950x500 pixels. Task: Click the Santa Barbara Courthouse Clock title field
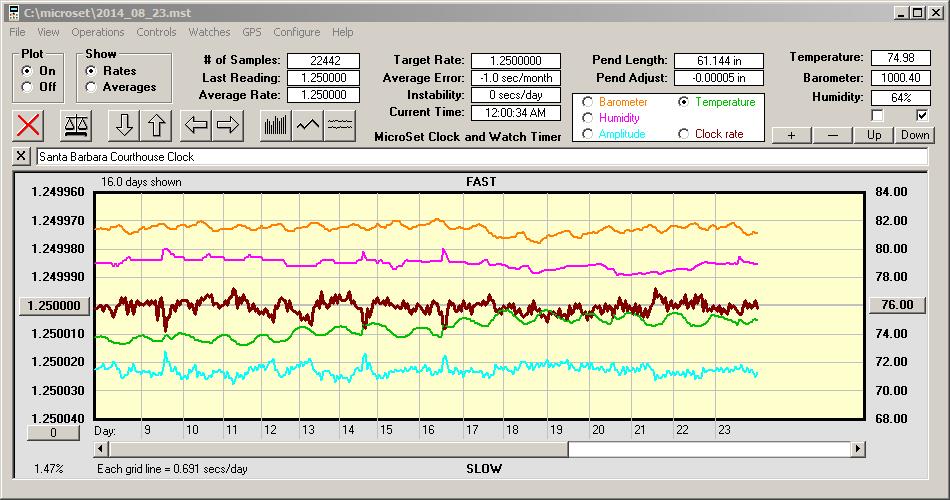(x=482, y=156)
